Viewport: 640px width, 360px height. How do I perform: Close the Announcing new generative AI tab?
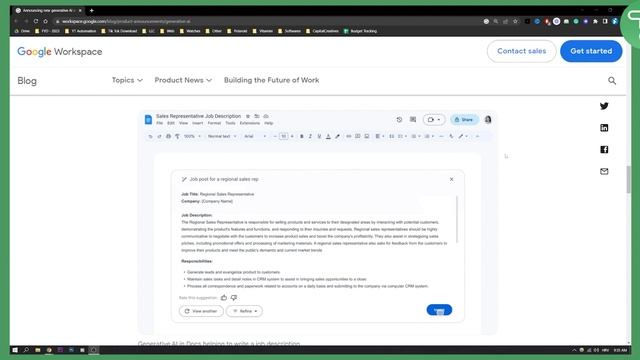[x=80, y=10]
